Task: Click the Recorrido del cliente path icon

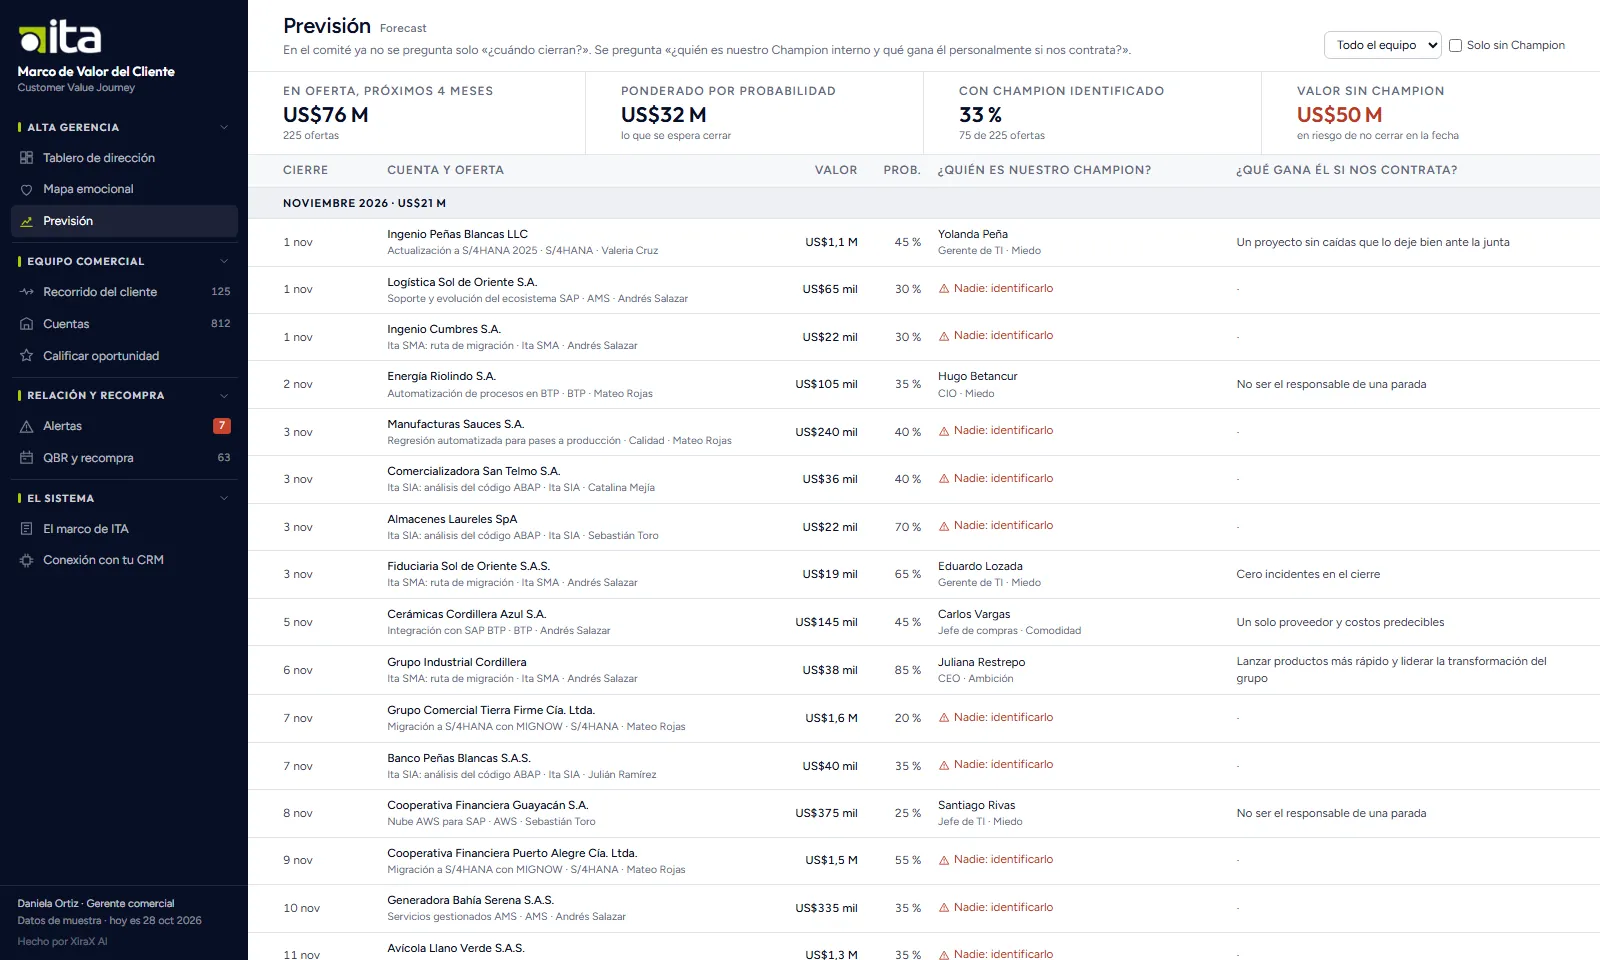Action: 26,292
